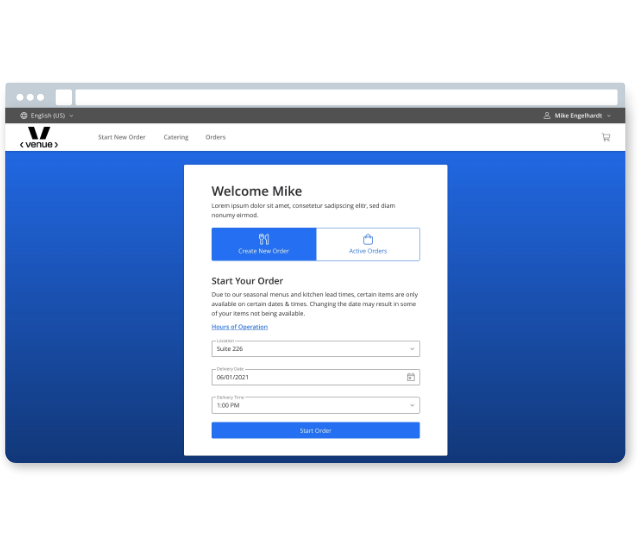640x540 pixels.
Task: Open the shopping cart icon
Action: point(605,137)
